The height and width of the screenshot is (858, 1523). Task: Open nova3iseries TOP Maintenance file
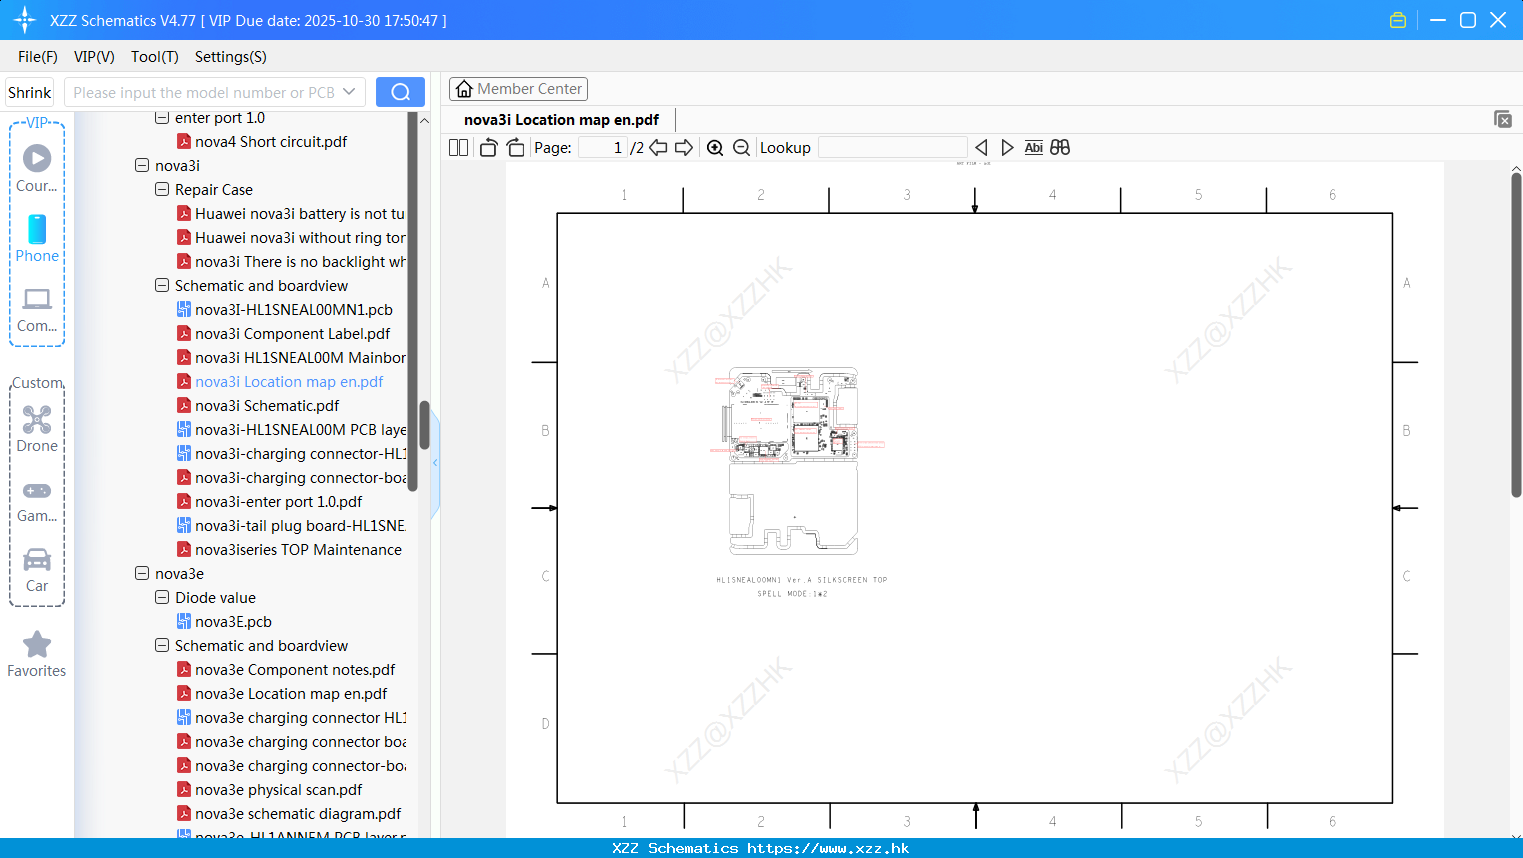(x=298, y=550)
